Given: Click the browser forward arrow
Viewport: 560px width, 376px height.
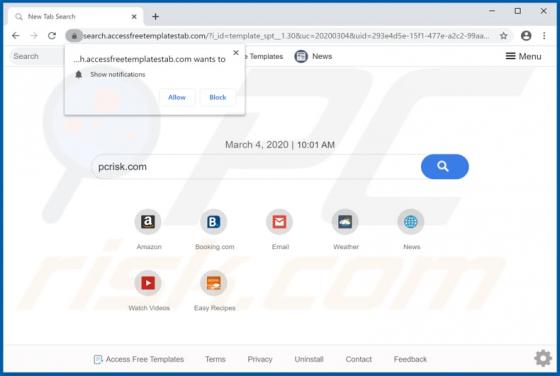Looking at the screenshot, I should pyautogui.click(x=34, y=36).
